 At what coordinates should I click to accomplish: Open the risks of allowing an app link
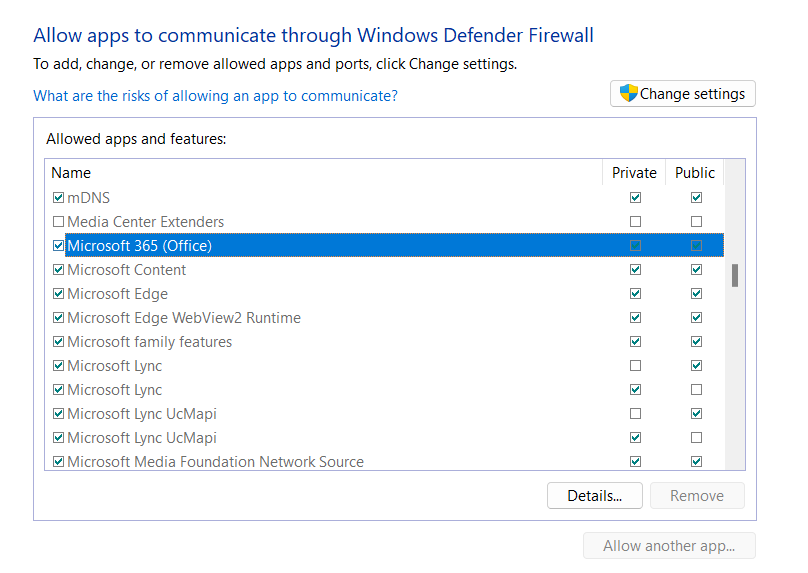[x=215, y=96]
